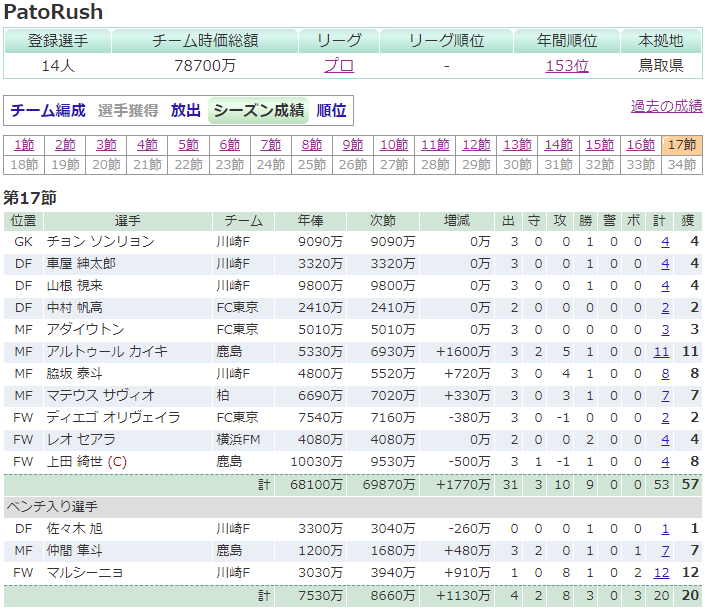Image resolution: width=705 pixels, height=609 pixels.
Task: Click the greyed 選手獲得 tab
Action: click(x=128, y=111)
